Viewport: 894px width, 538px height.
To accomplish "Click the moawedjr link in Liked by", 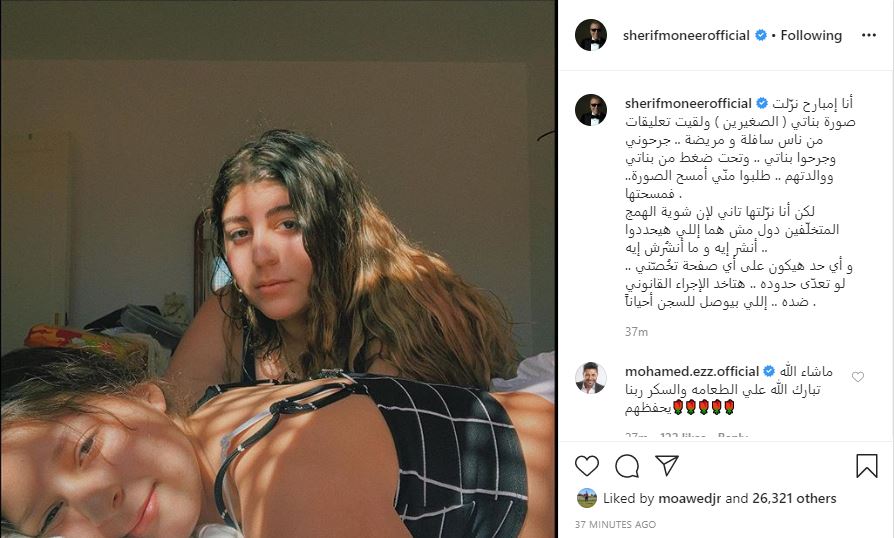I will click(689, 499).
